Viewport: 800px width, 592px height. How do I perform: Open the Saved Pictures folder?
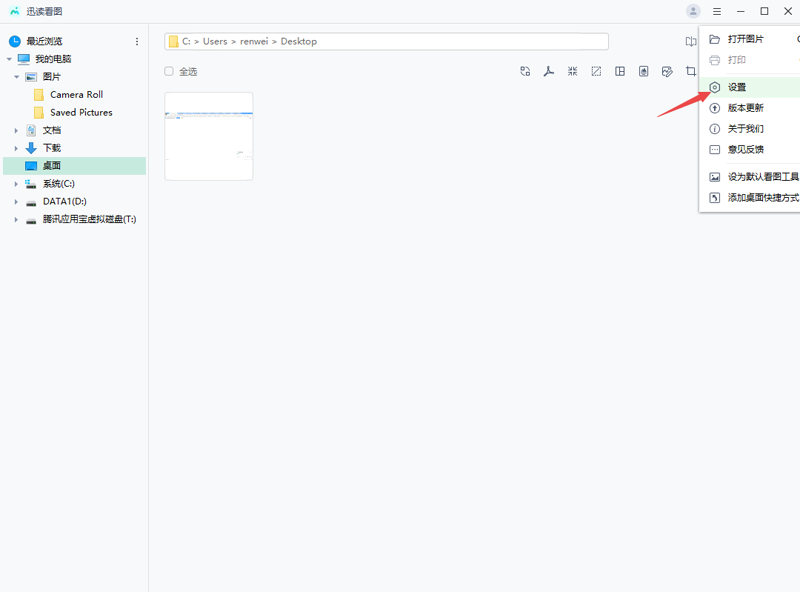pos(81,113)
